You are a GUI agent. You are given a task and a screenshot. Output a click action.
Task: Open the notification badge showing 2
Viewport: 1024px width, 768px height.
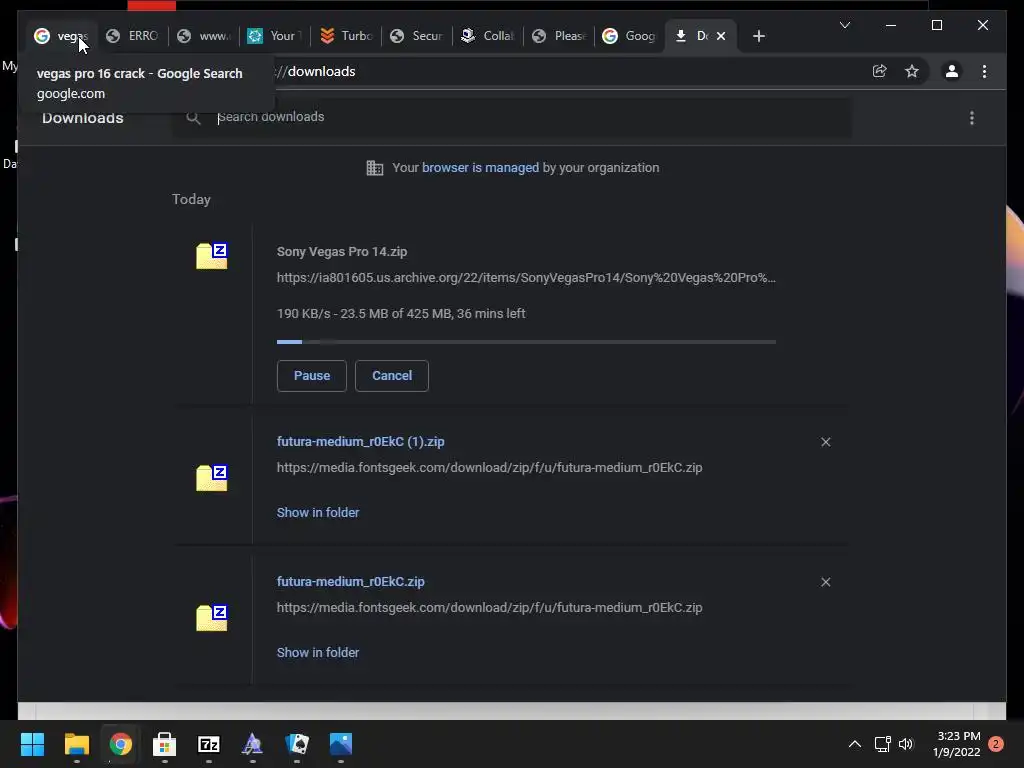pos(996,744)
